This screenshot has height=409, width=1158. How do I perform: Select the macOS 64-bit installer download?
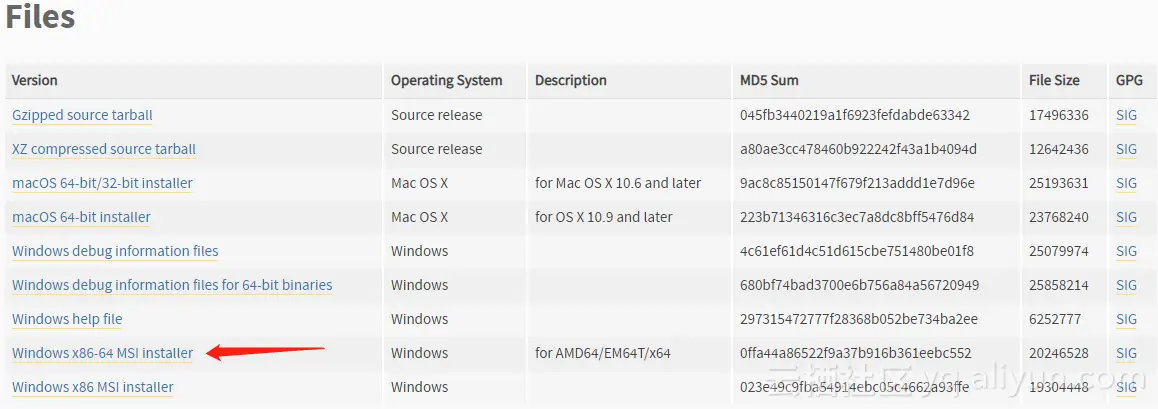click(81, 217)
